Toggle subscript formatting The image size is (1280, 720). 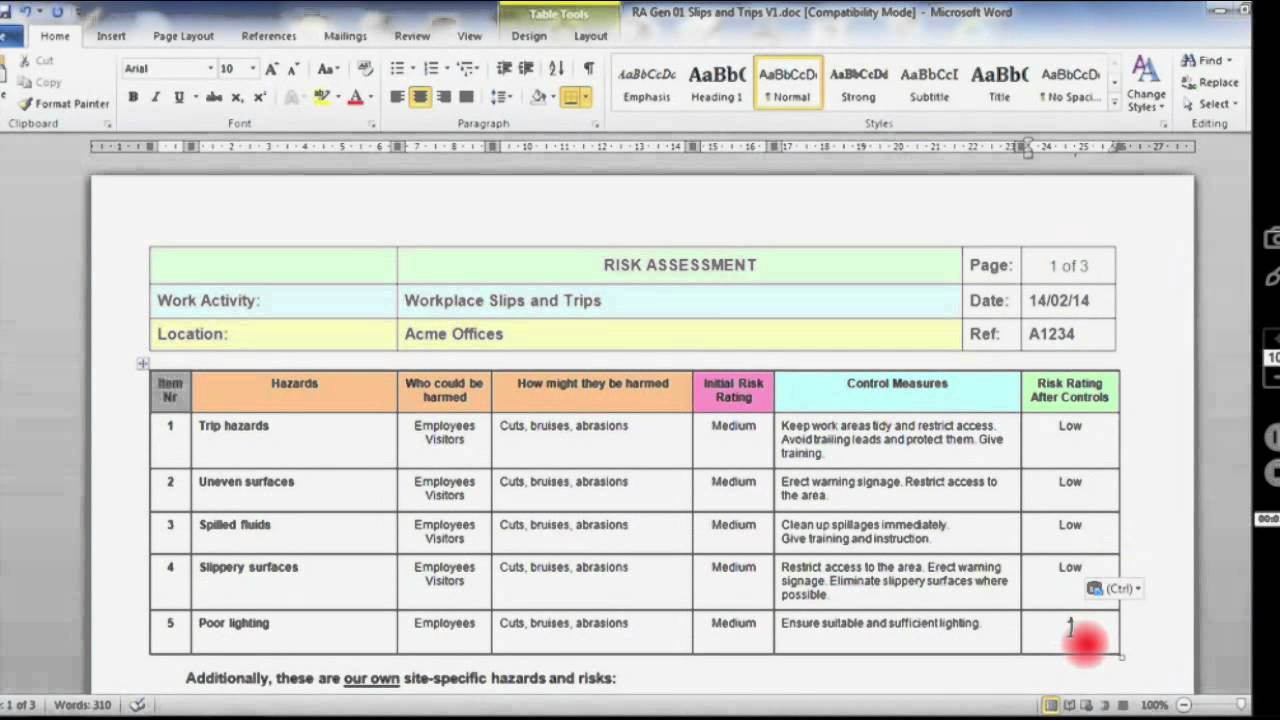237,97
